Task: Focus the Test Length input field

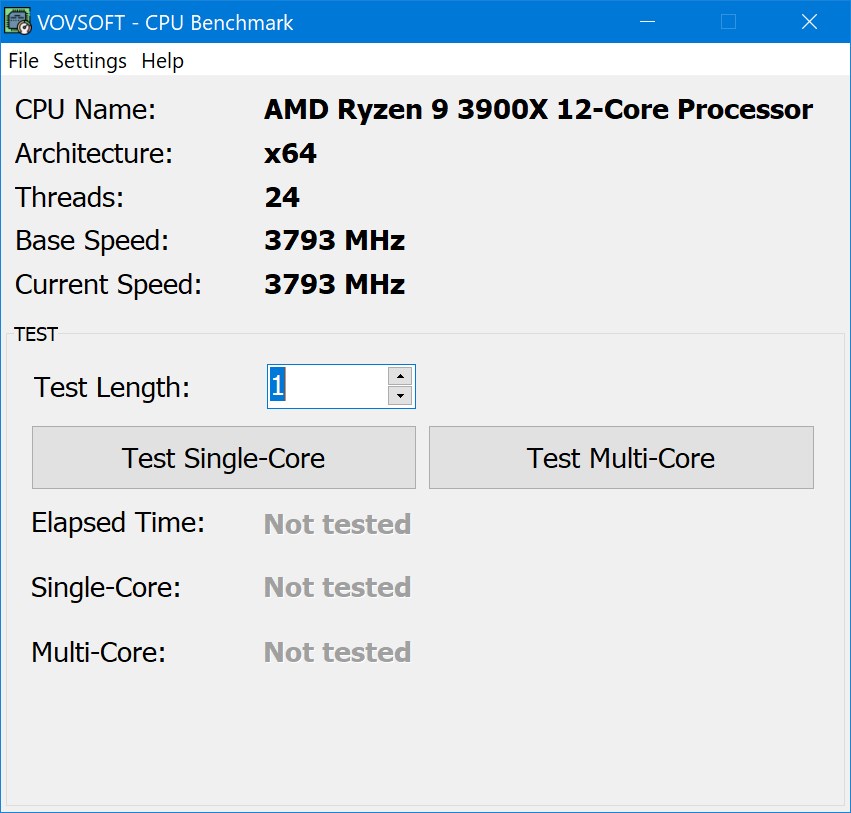Action: [x=327, y=386]
